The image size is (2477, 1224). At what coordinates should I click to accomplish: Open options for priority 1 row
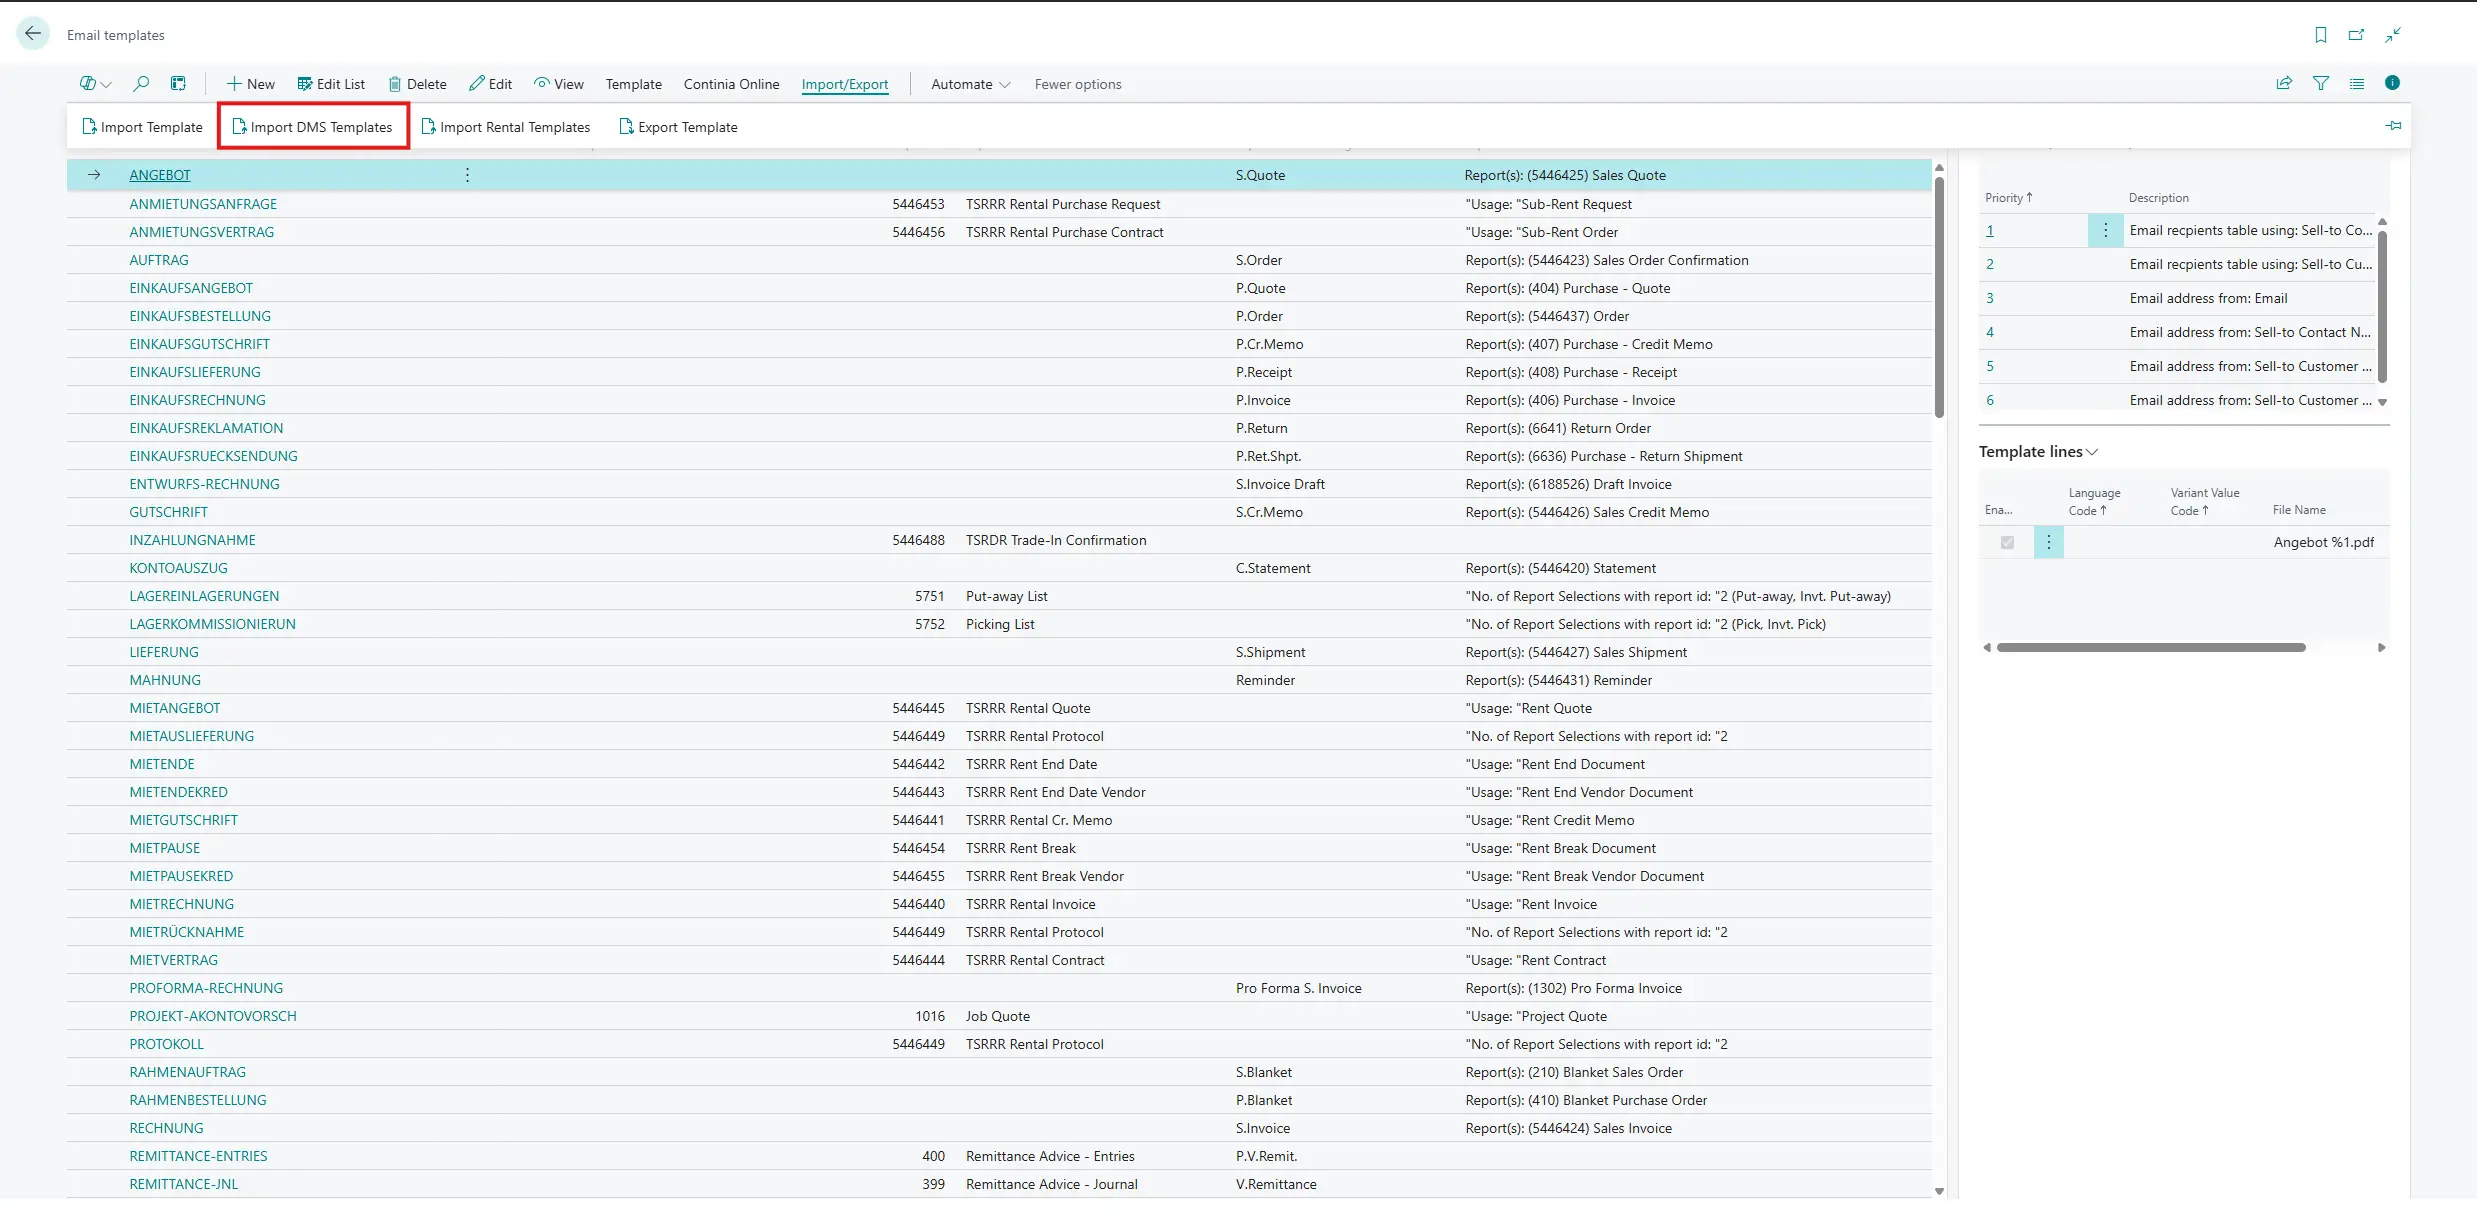coord(2105,231)
